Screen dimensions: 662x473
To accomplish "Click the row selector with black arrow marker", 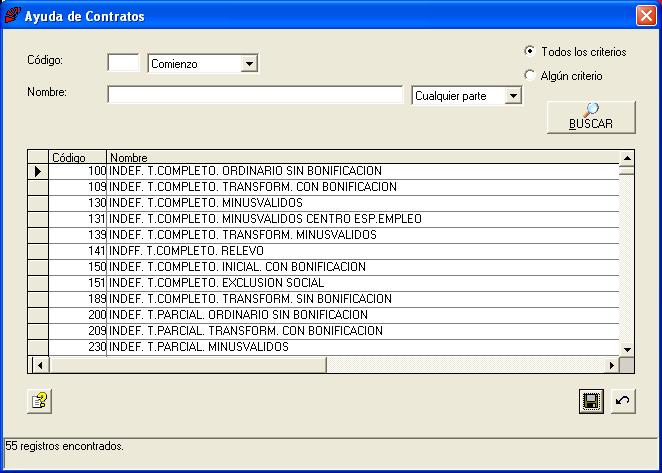I will [38, 171].
